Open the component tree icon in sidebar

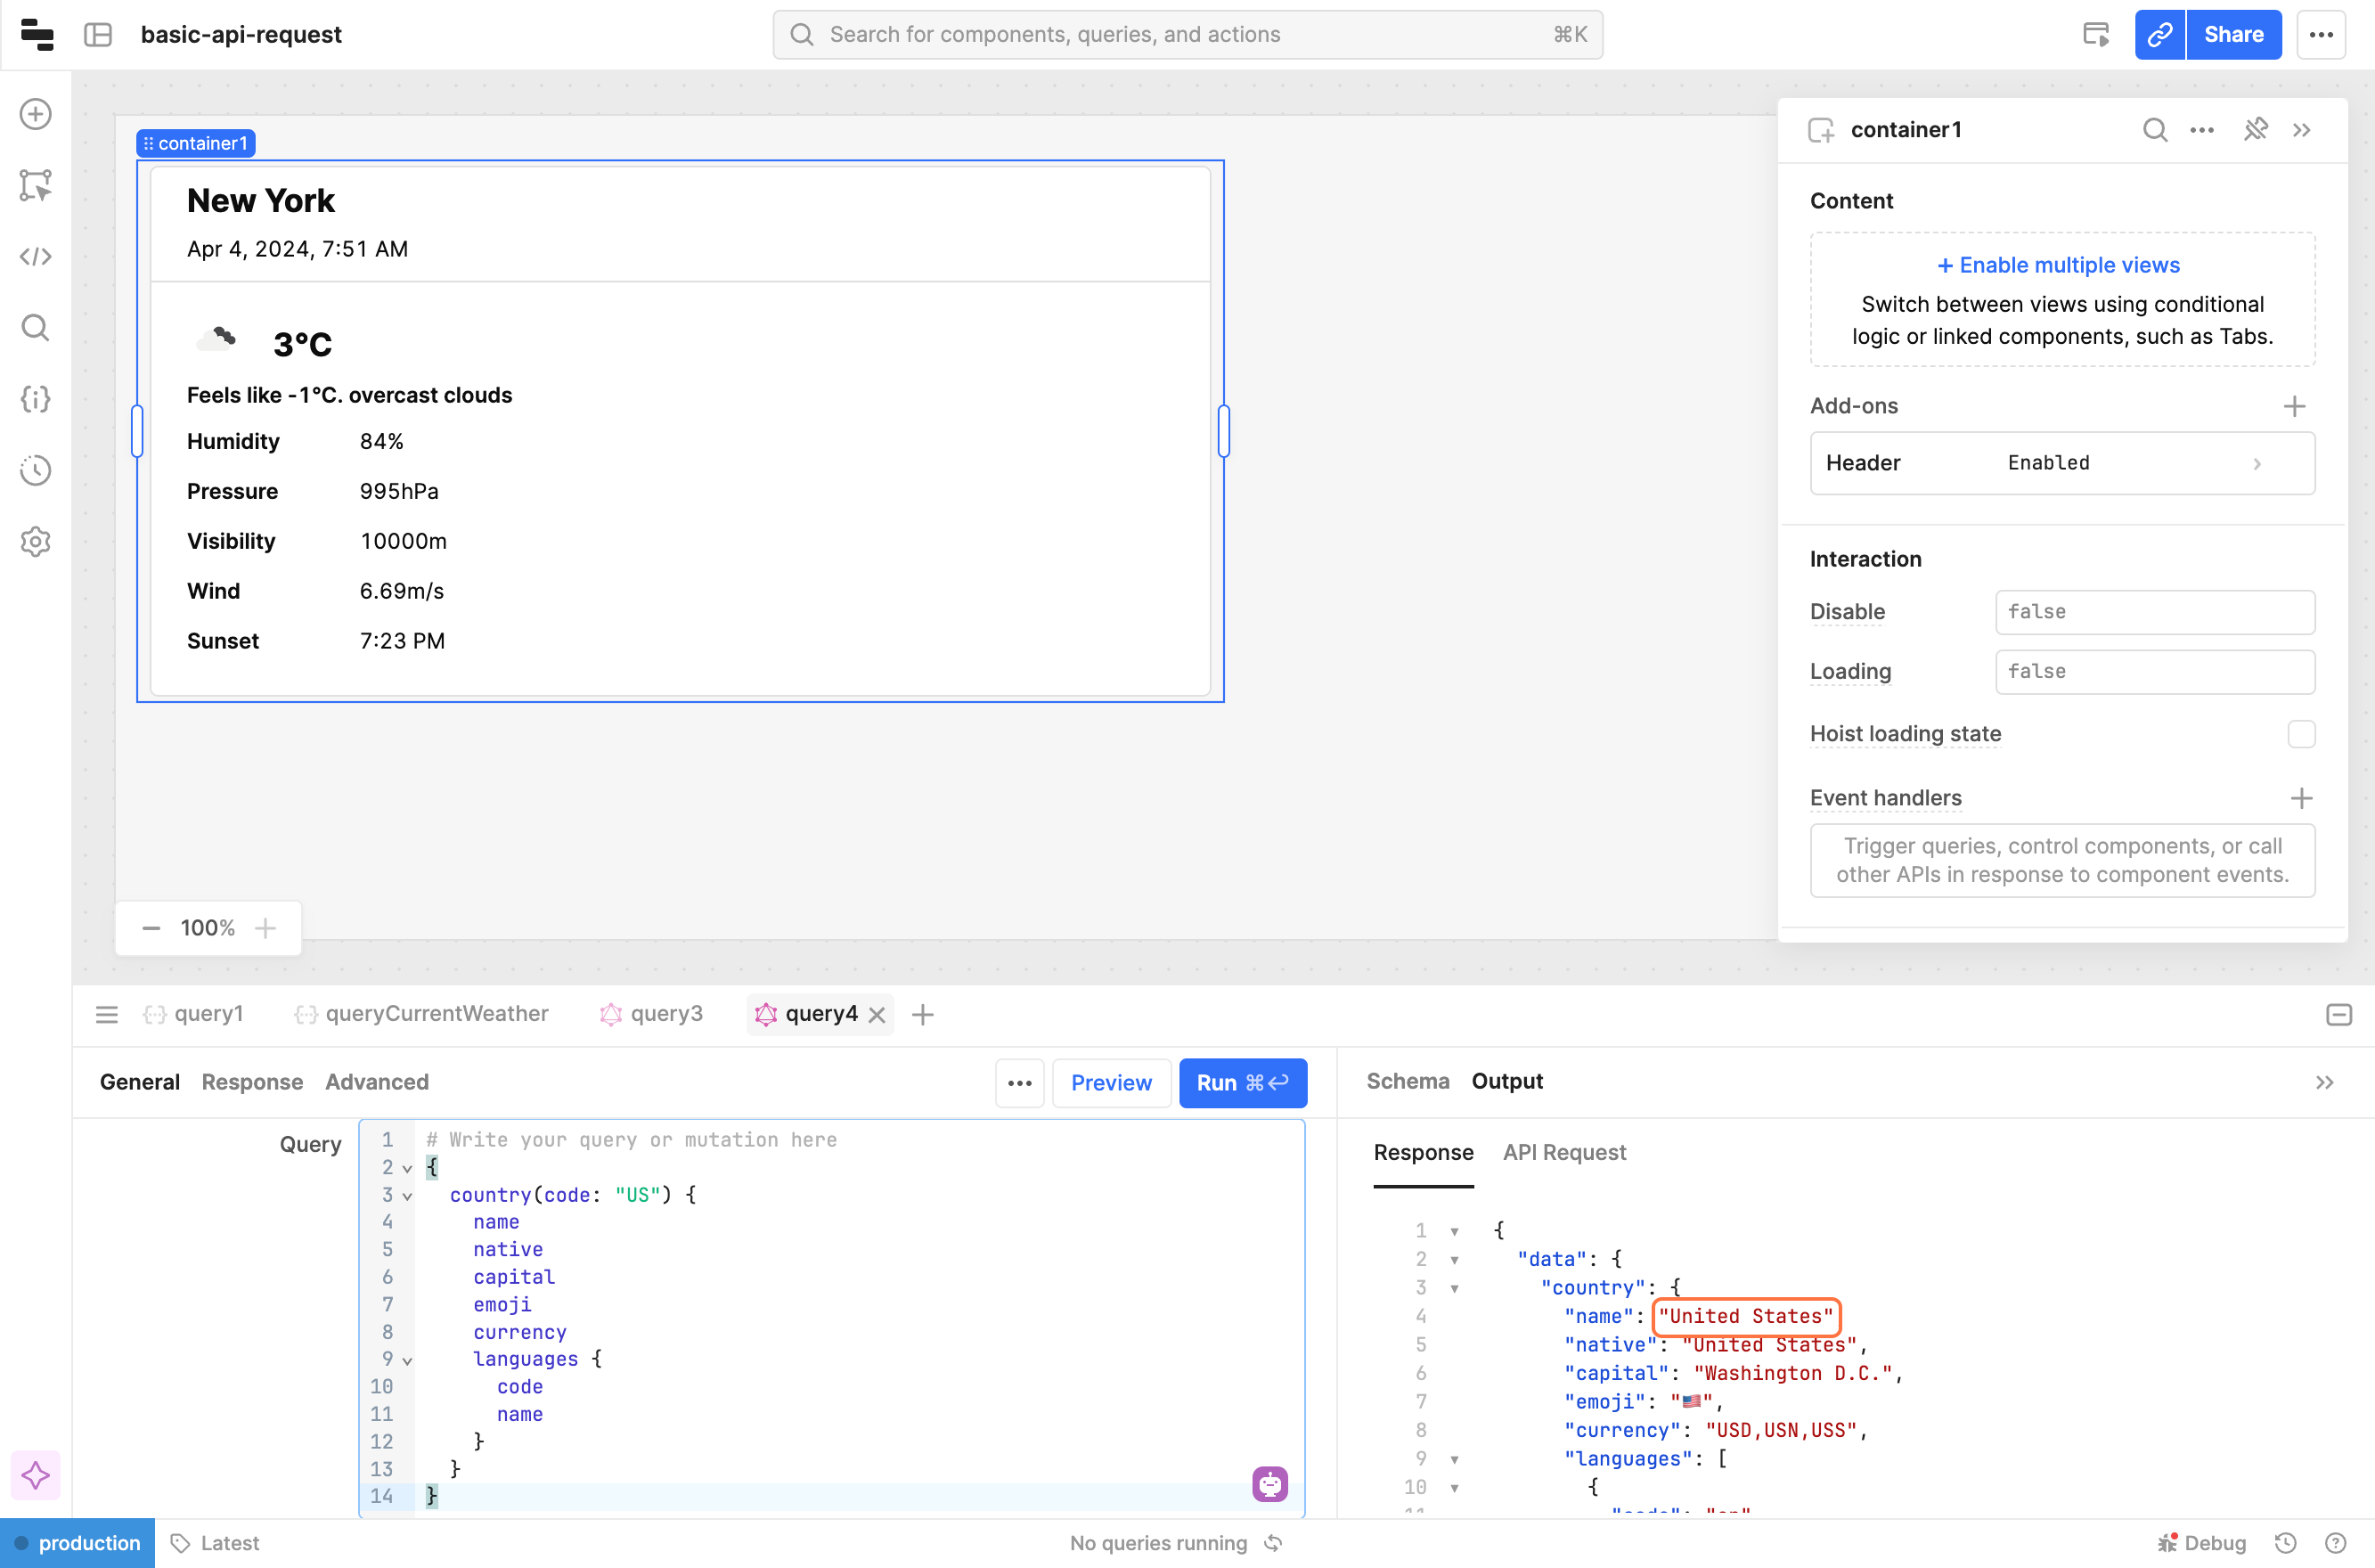36,185
